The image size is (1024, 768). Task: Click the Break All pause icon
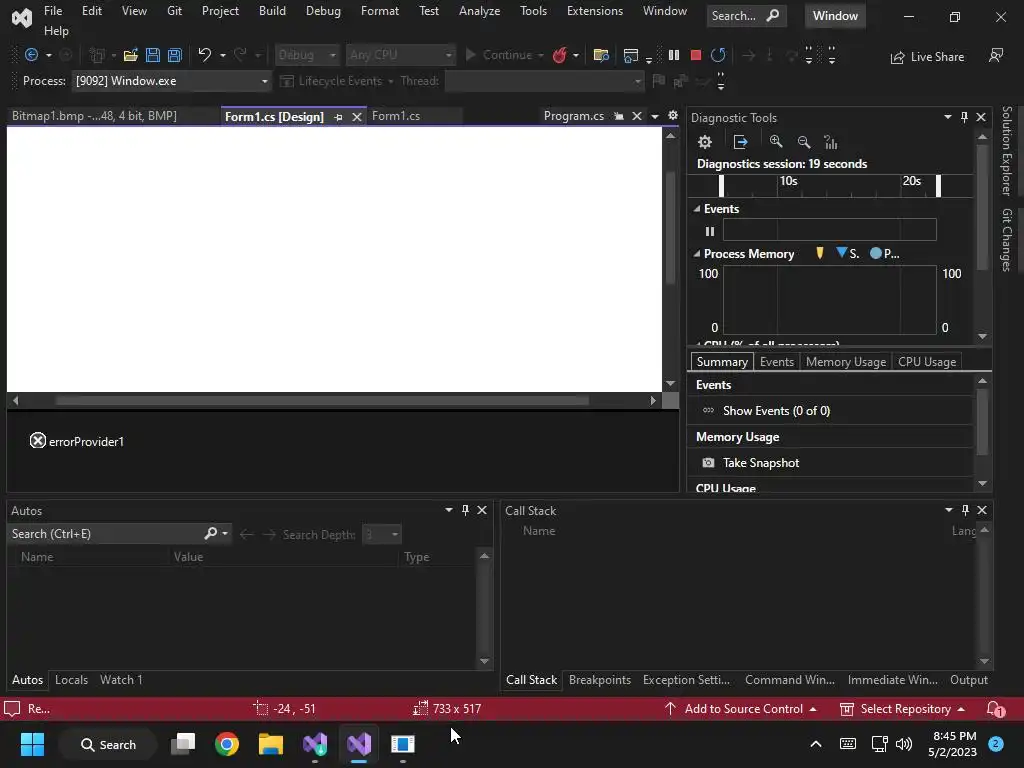(x=674, y=55)
